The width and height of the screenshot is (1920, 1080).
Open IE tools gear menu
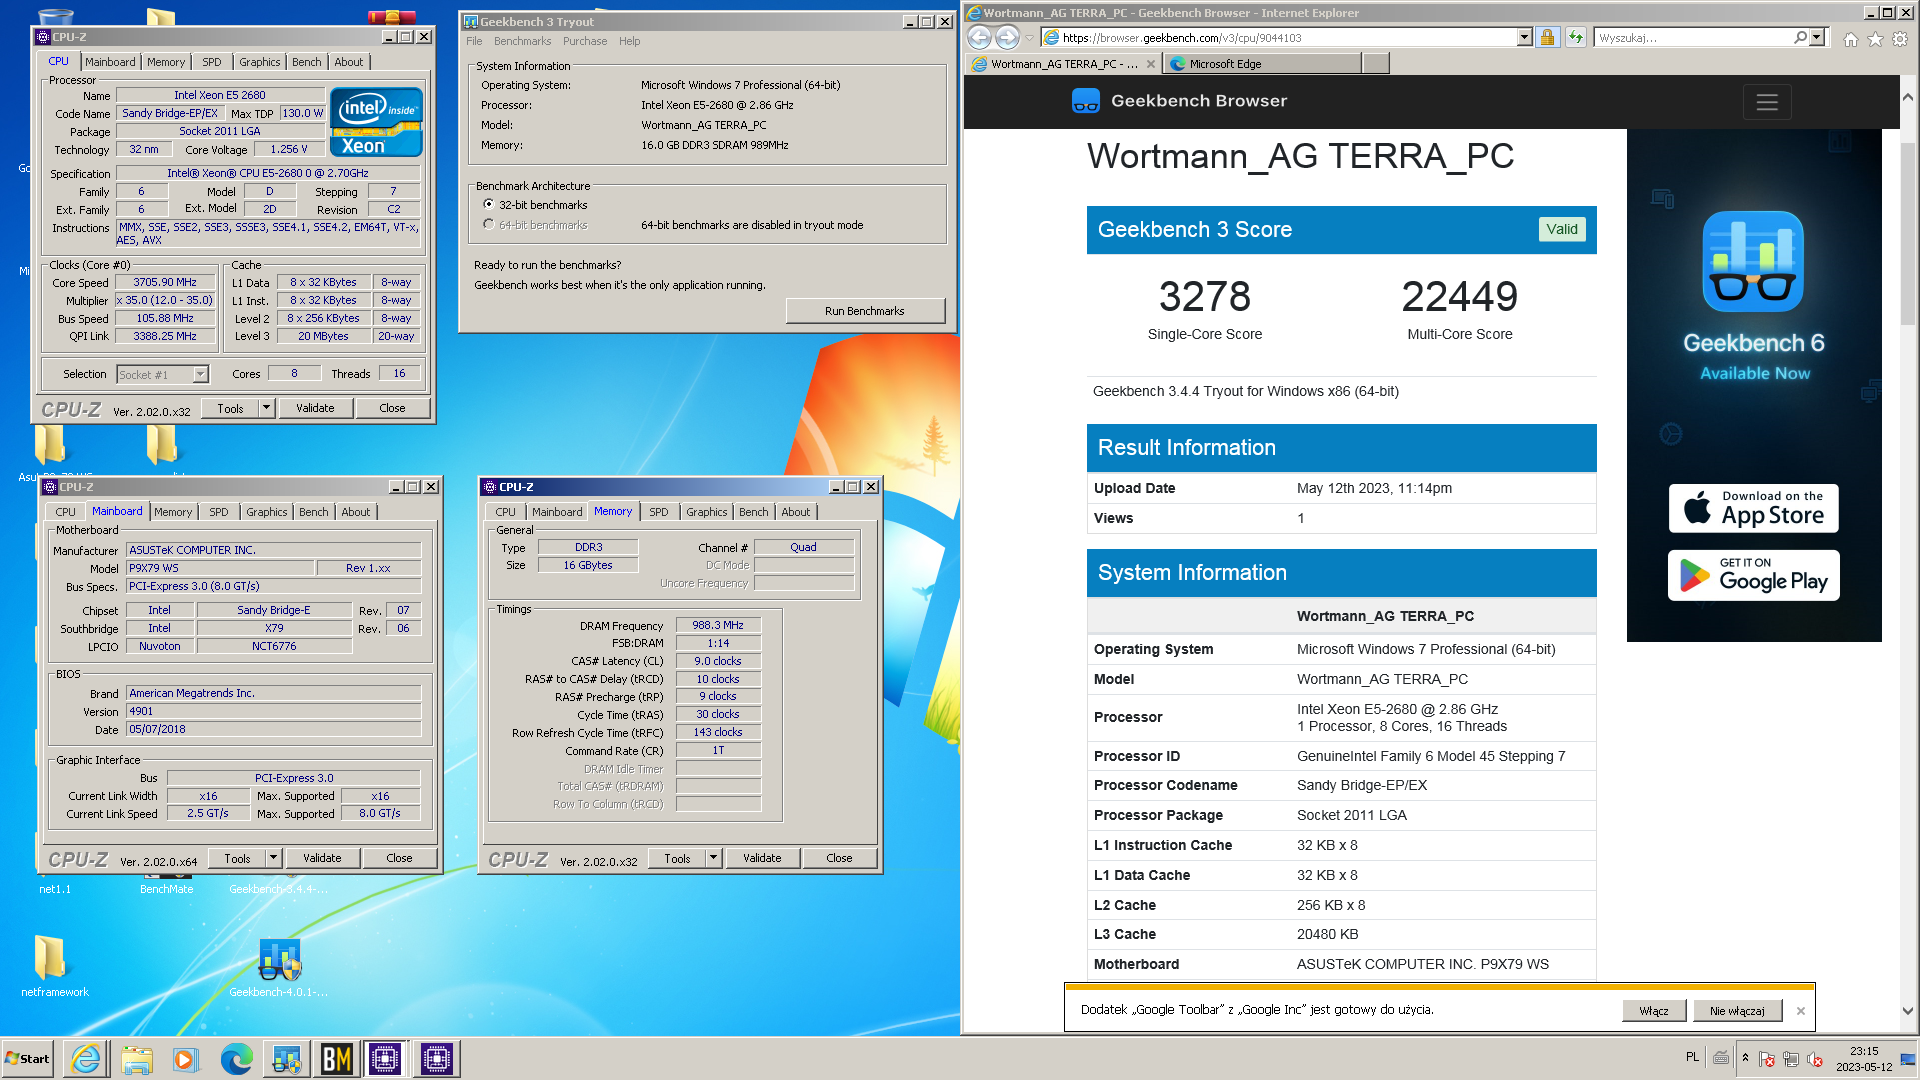pyautogui.click(x=1900, y=39)
